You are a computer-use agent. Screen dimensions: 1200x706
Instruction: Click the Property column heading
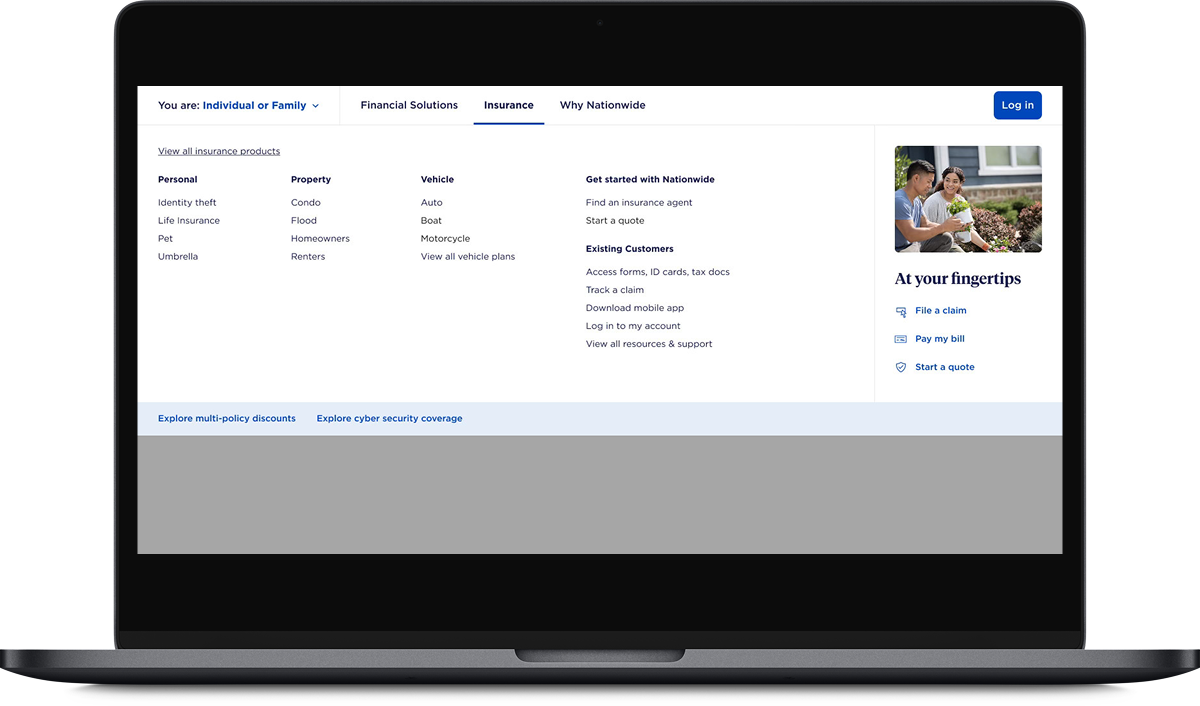(x=311, y=179)
